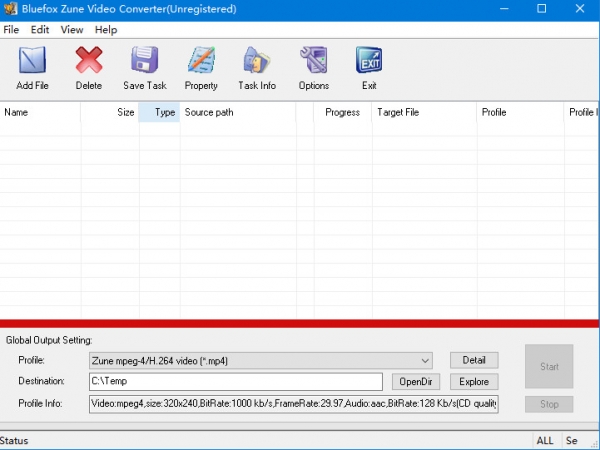Click into the Destination path field

point(236,382)
